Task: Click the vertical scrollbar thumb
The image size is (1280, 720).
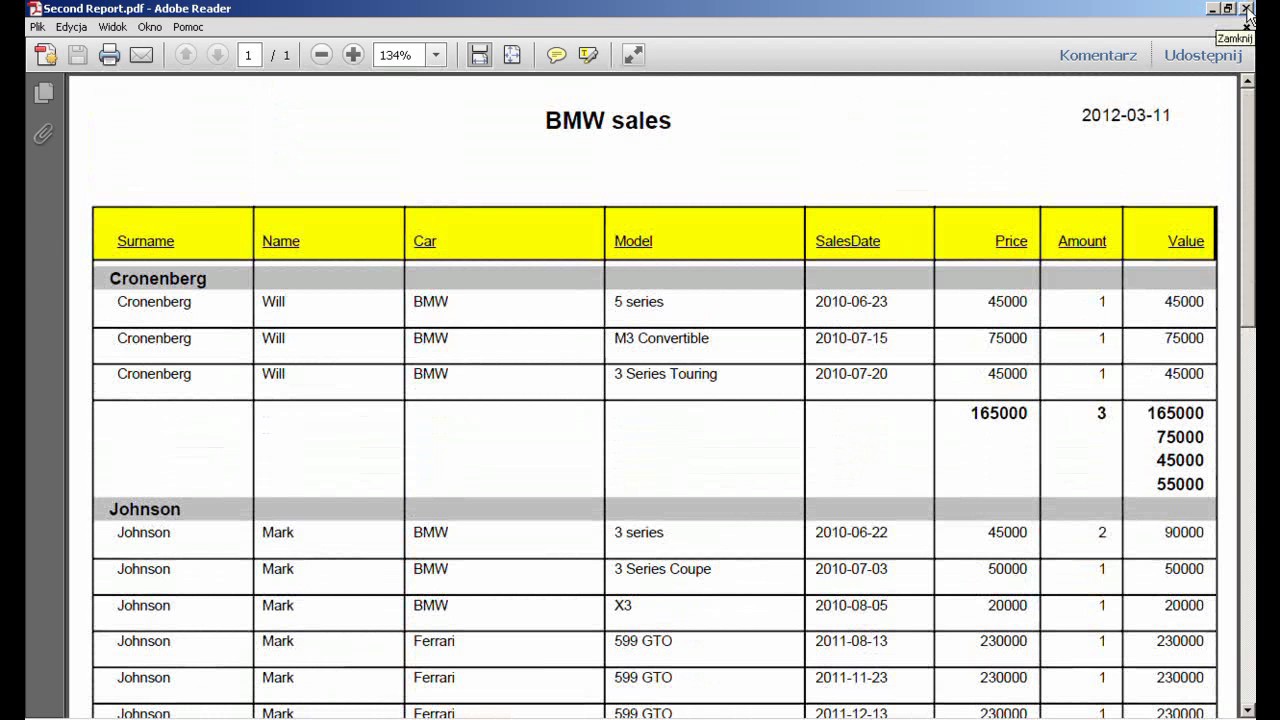Action: click(1247, 207)
